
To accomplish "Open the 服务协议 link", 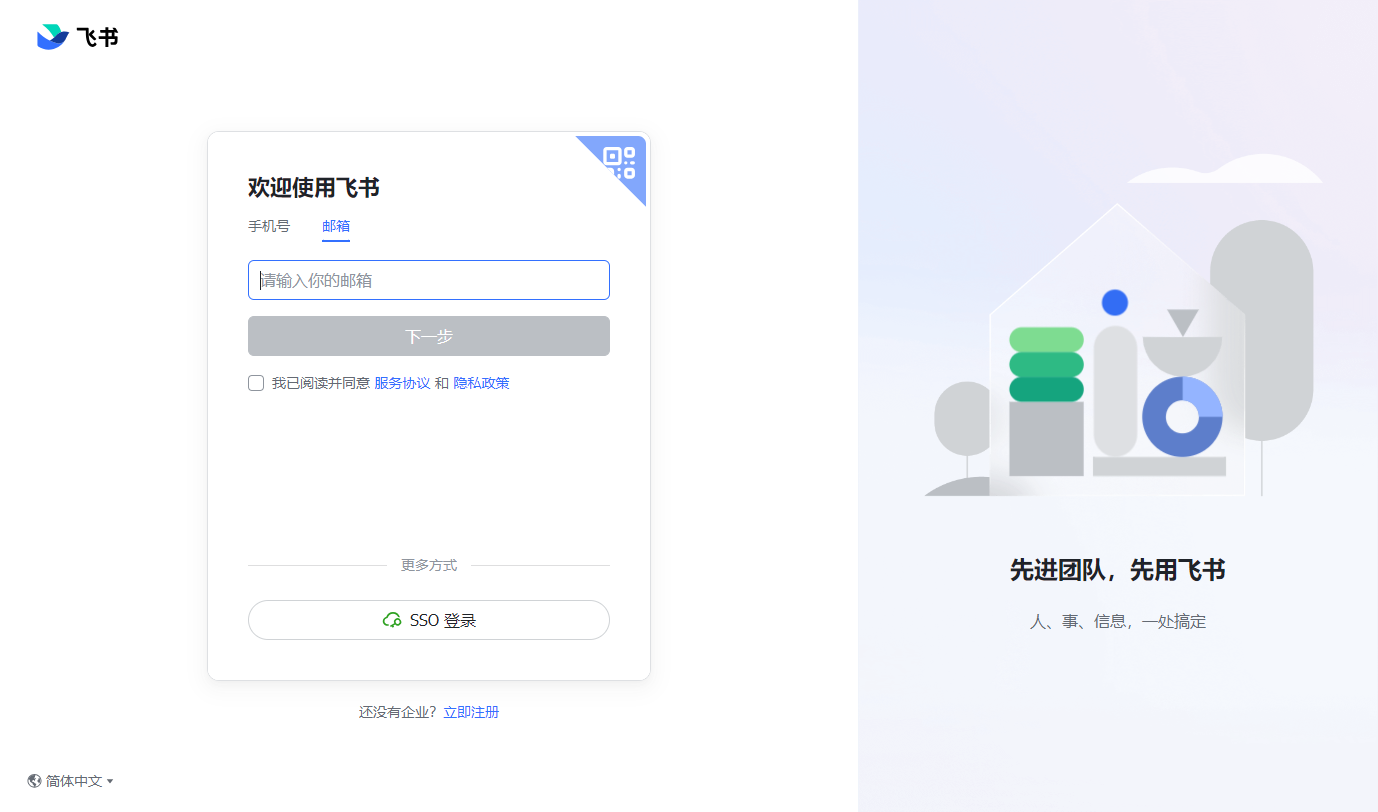I will pos(402,383).
